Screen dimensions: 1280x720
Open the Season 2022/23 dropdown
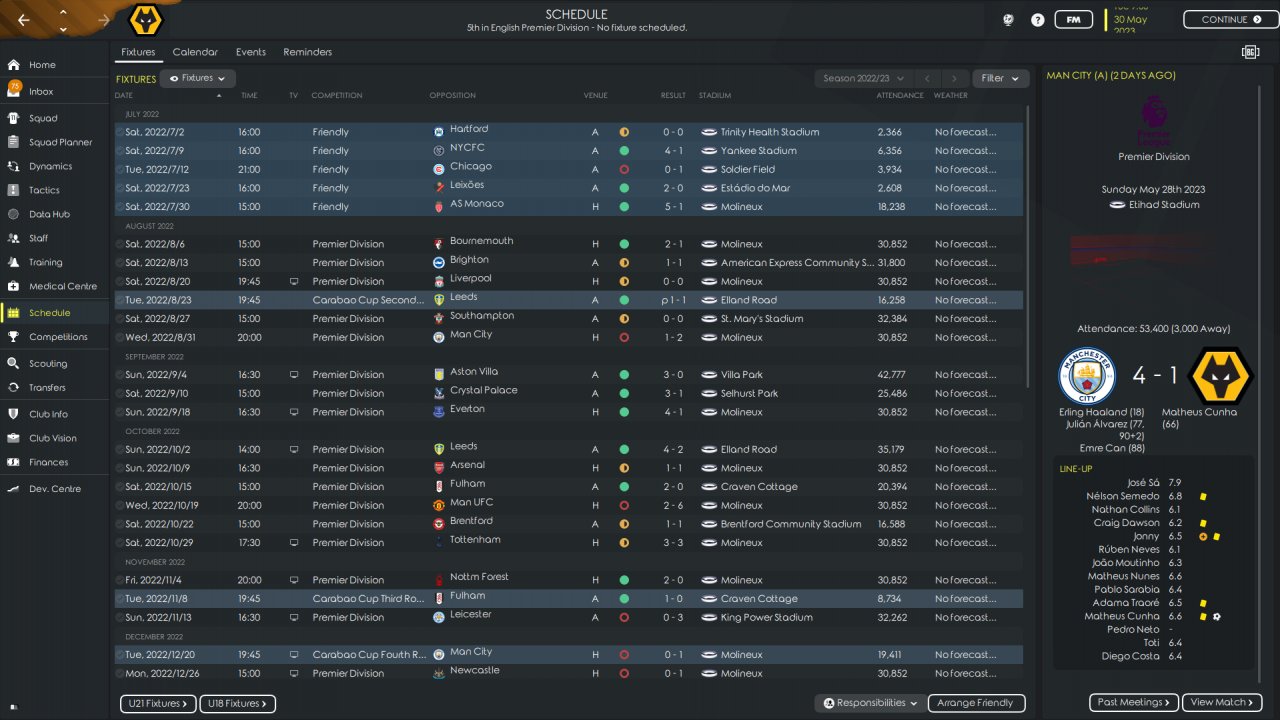pos(864,78)
